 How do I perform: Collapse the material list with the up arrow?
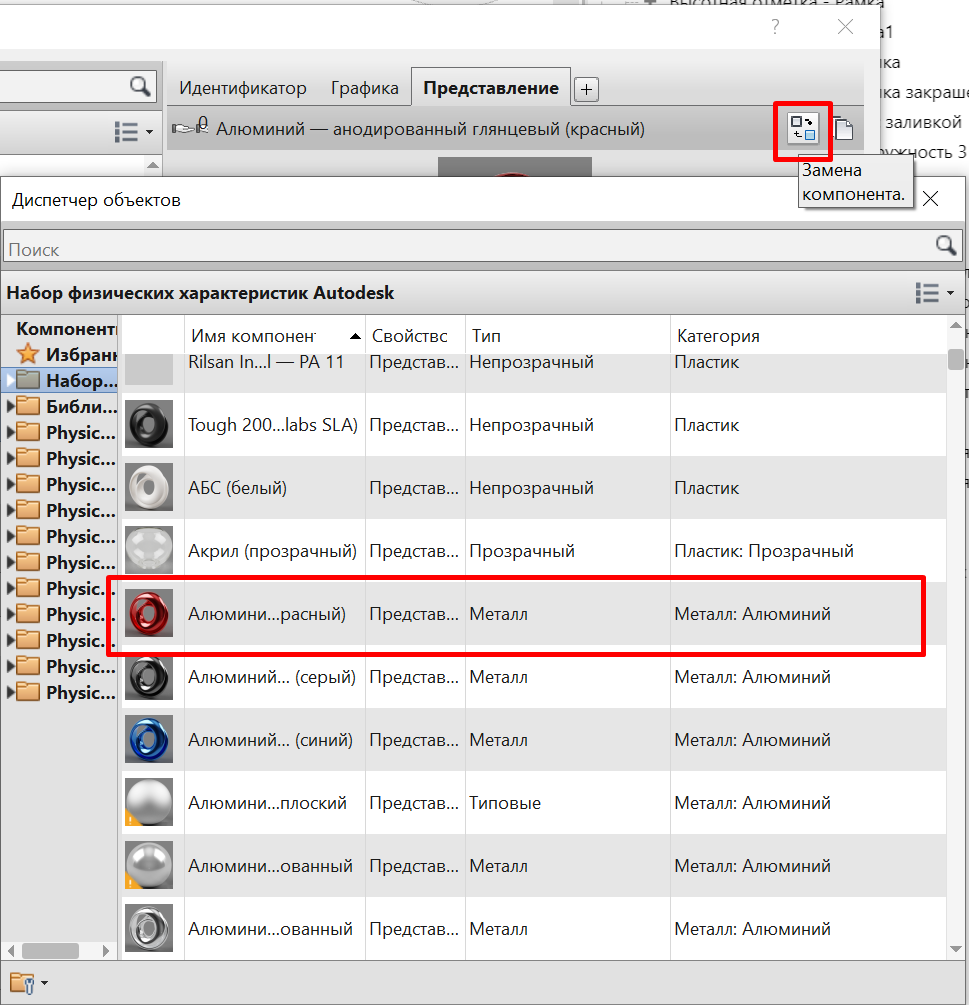[153, 165]
